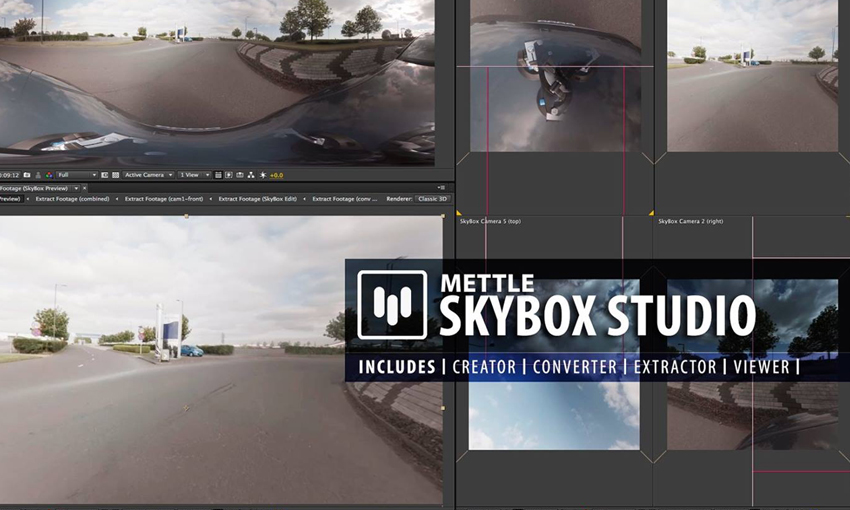The width and height of the screenshot is (850, 510).
Task: Click the timeline button icon
Action: coord(240,175)
